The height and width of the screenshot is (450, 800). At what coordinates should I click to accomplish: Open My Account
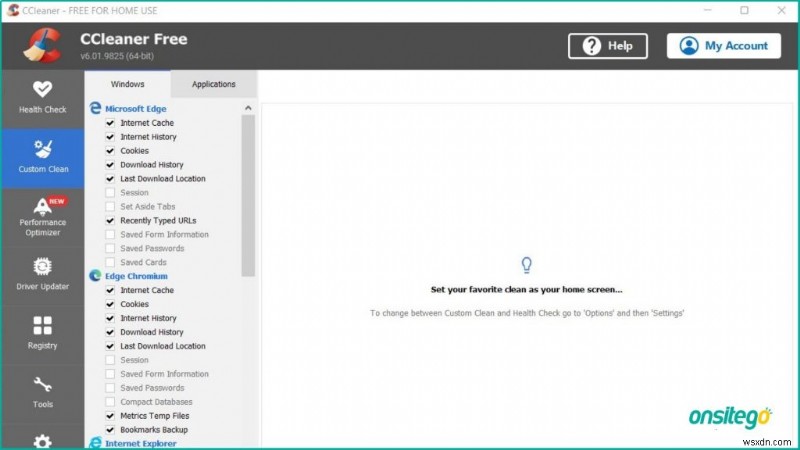tap(723, 46)
